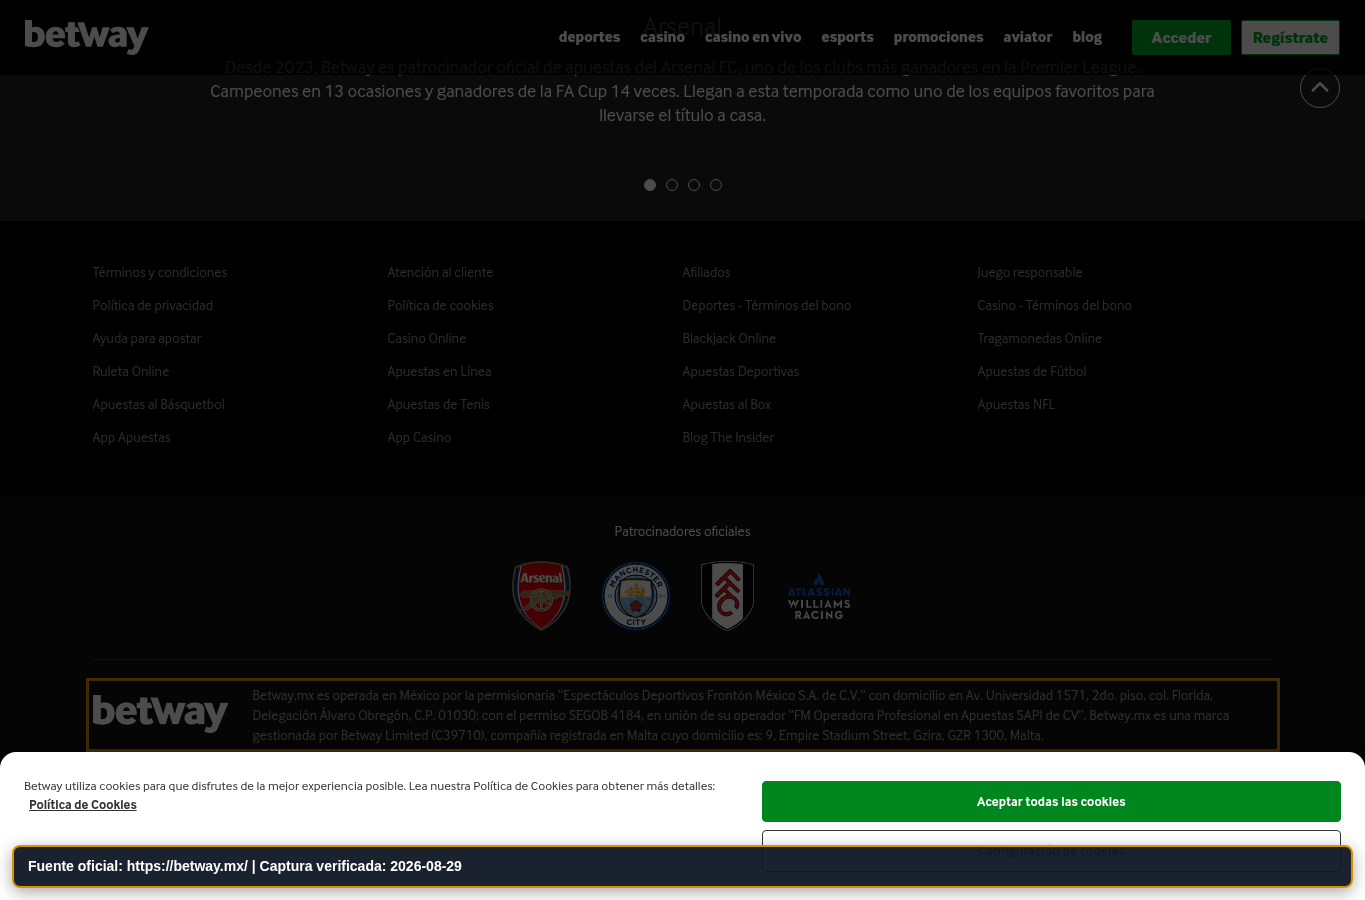The height and width of the screenshot is (900, 1365).
Task: Open Ruleta Online link
Action: [x=131, y=371]
